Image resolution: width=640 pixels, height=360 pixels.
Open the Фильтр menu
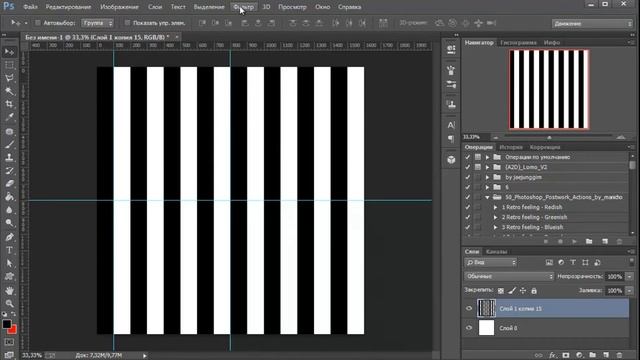pos(244,7)
